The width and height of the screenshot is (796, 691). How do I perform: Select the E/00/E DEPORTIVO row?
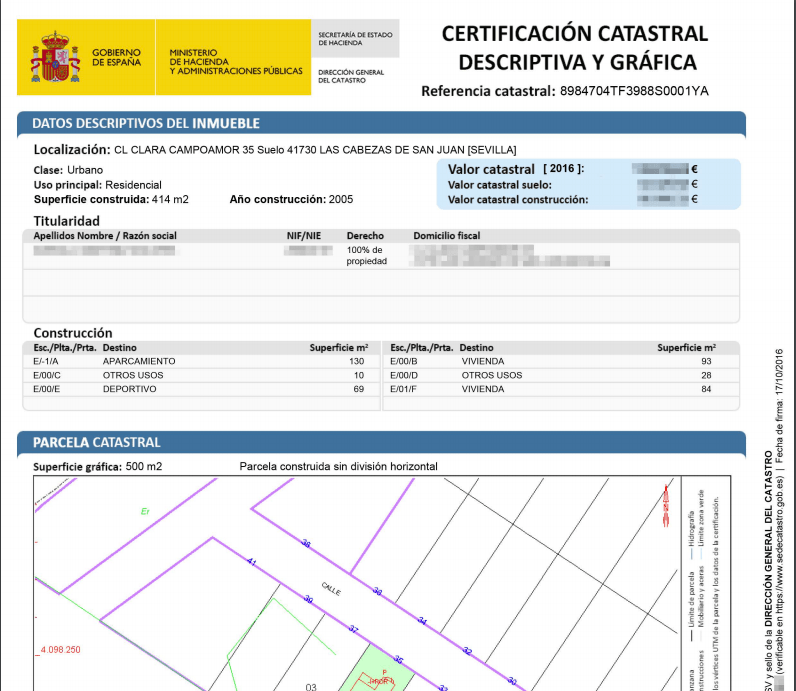(x=202, y=389)
